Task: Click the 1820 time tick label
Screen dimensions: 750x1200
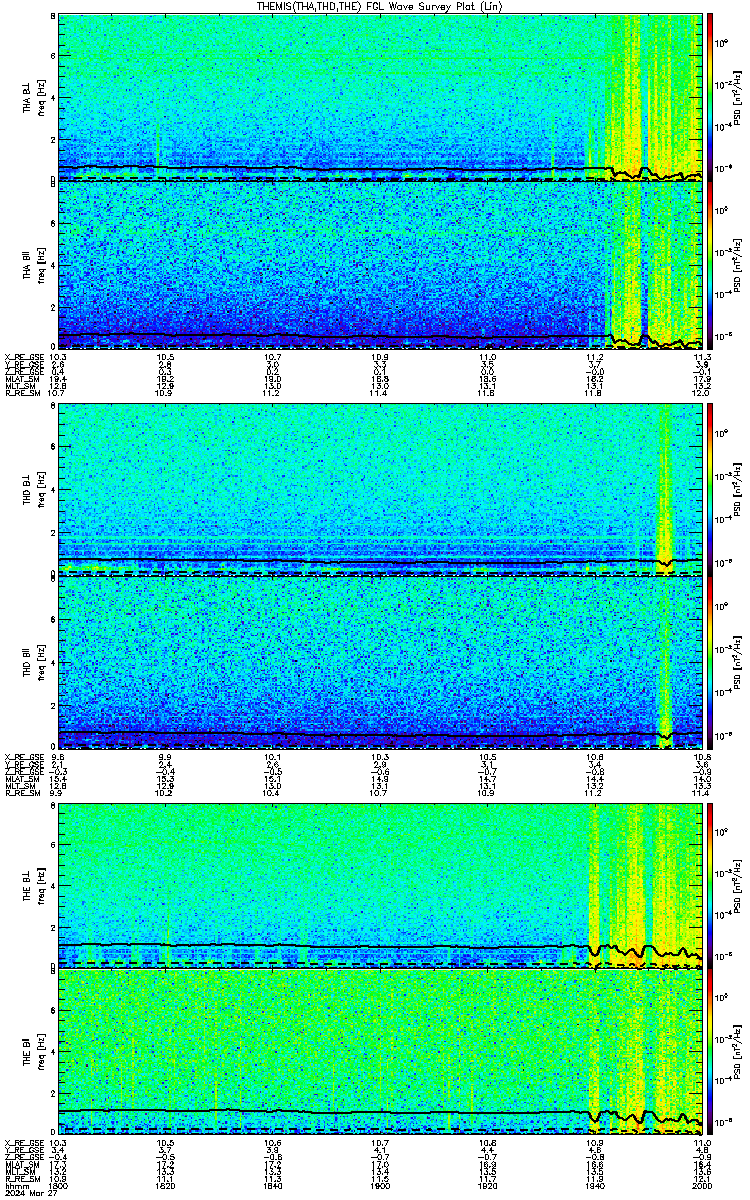Action: coord(166,1185)
